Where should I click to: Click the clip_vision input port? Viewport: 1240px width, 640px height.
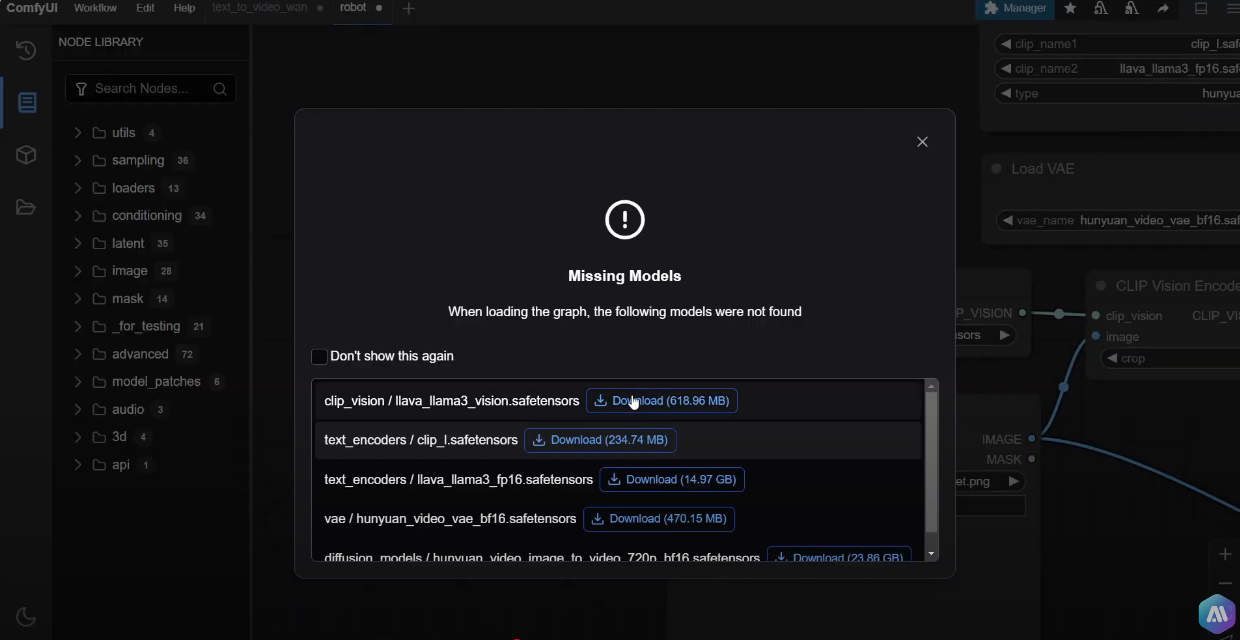(1097, 315)
